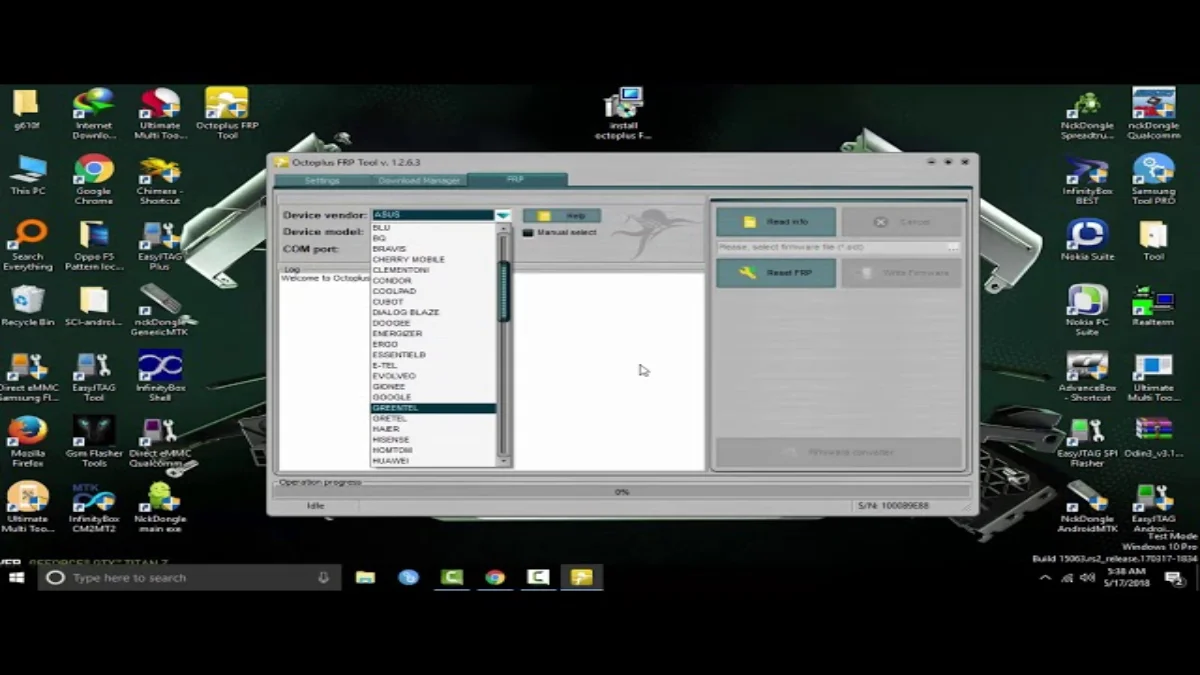Image resolution: width=1200 pixels, height=675 pixels.
Task: Open Search Everything desktop icon
Action: point(27,246)
